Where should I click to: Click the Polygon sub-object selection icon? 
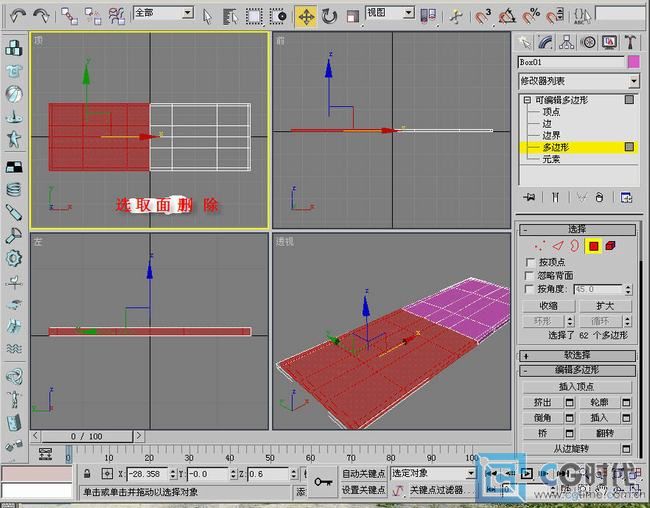(593, 246)
